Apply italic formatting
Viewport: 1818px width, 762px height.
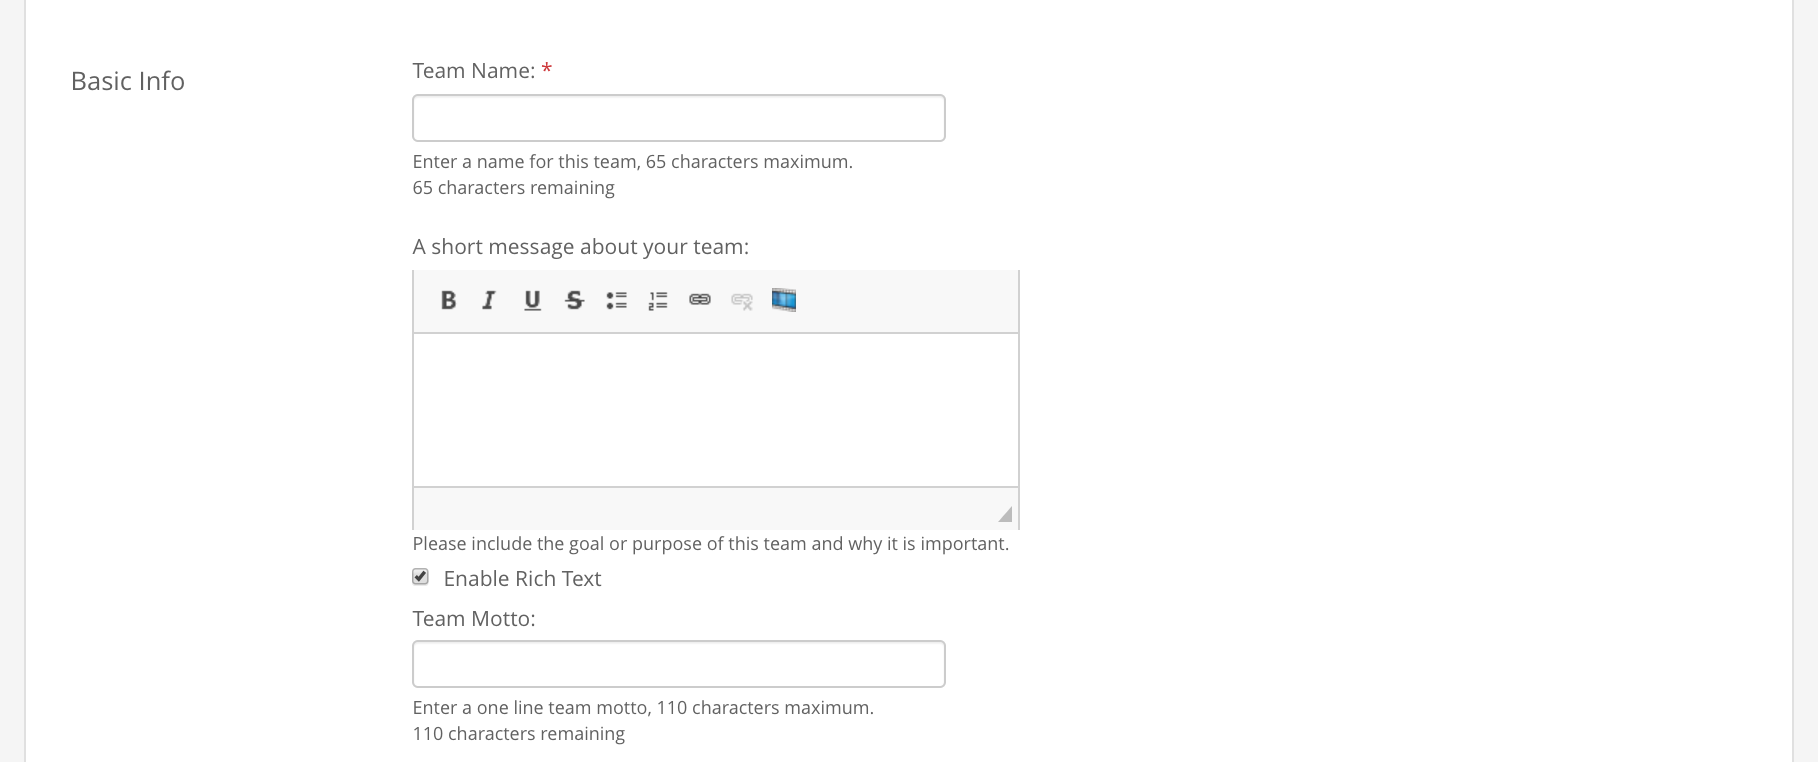coord(489,300)
